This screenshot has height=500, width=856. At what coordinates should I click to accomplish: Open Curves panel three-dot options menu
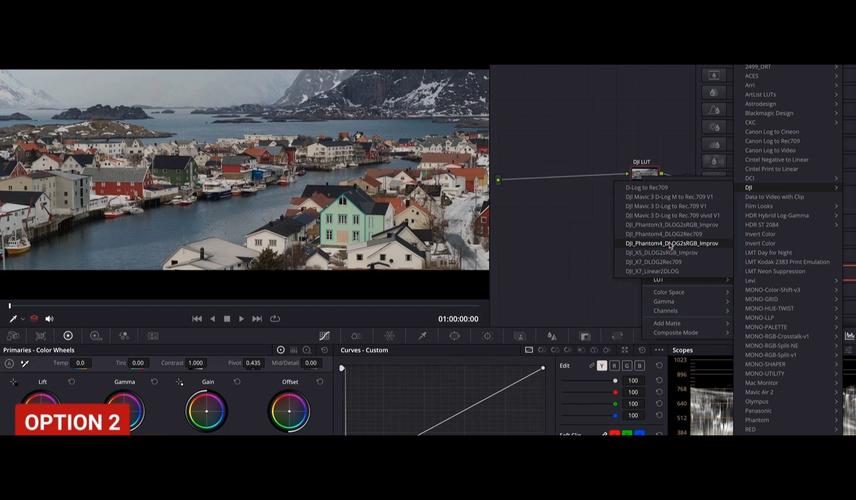[659, 350]
